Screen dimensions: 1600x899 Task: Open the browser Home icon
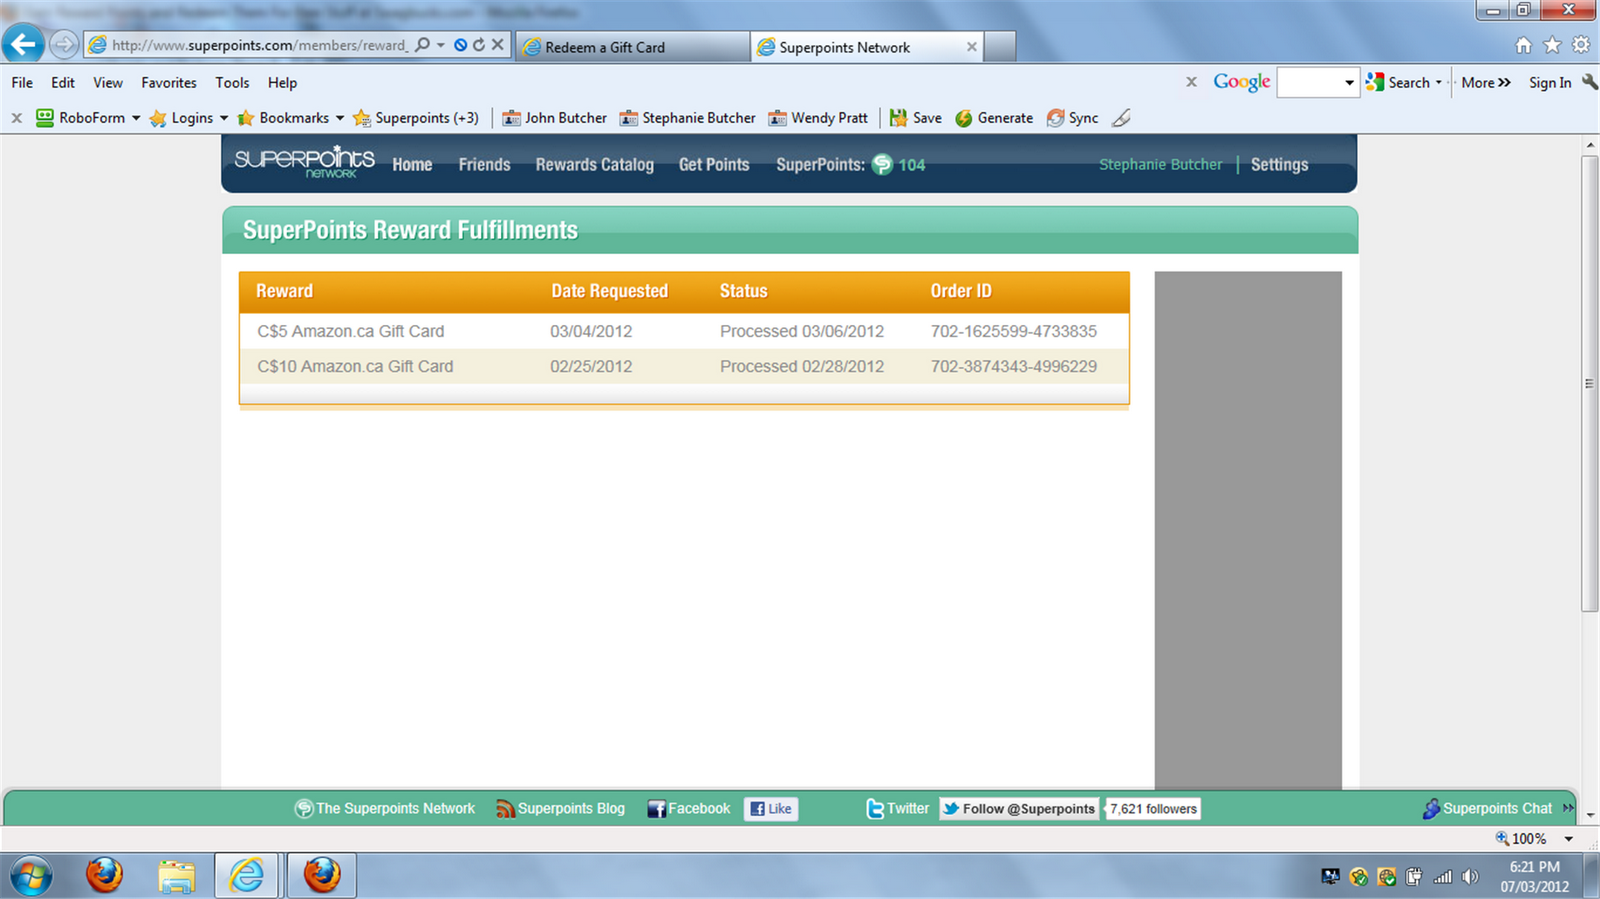(x=1523, y=45)
